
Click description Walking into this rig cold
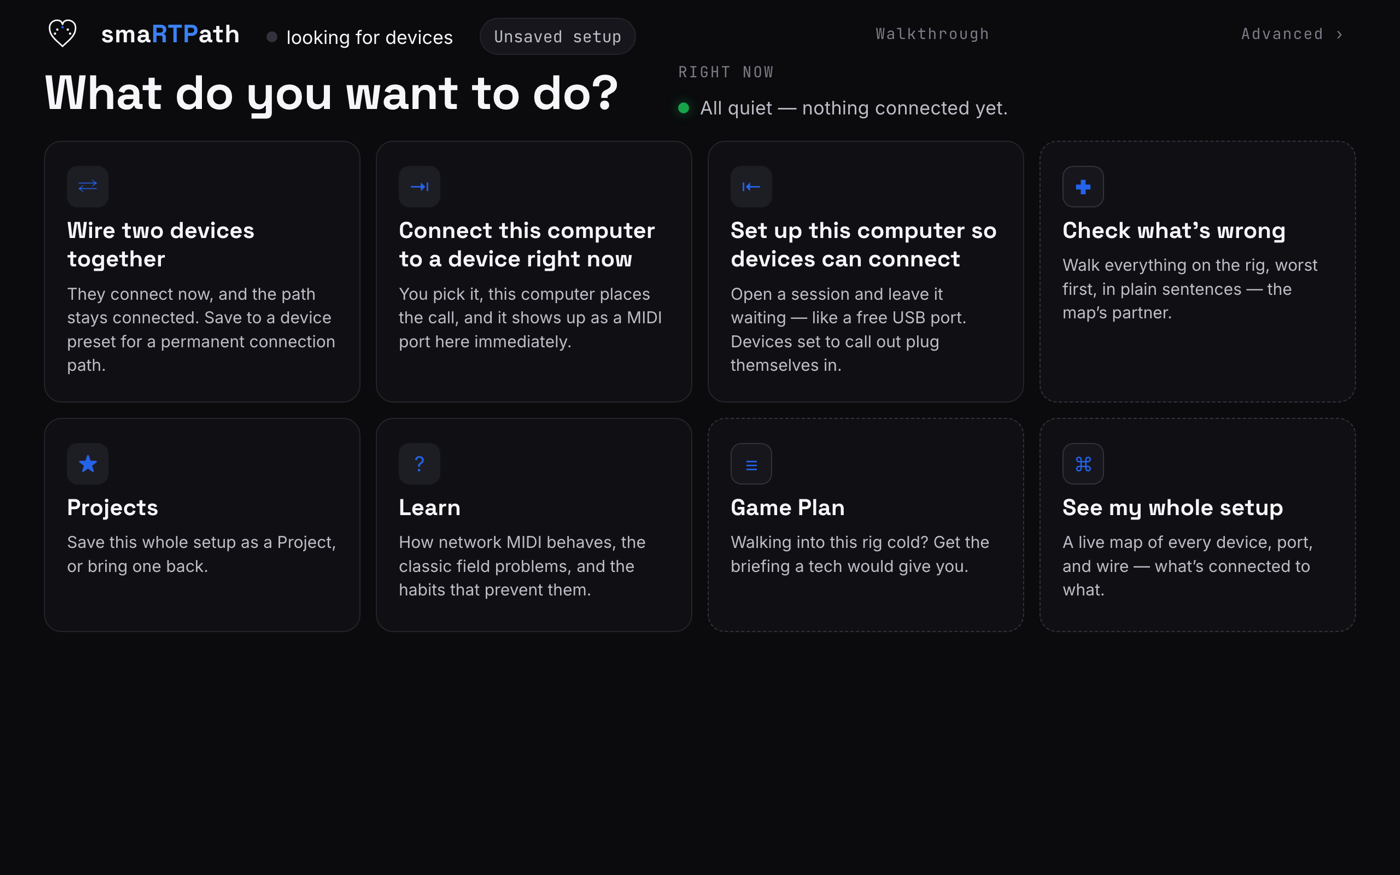(860, 554)
